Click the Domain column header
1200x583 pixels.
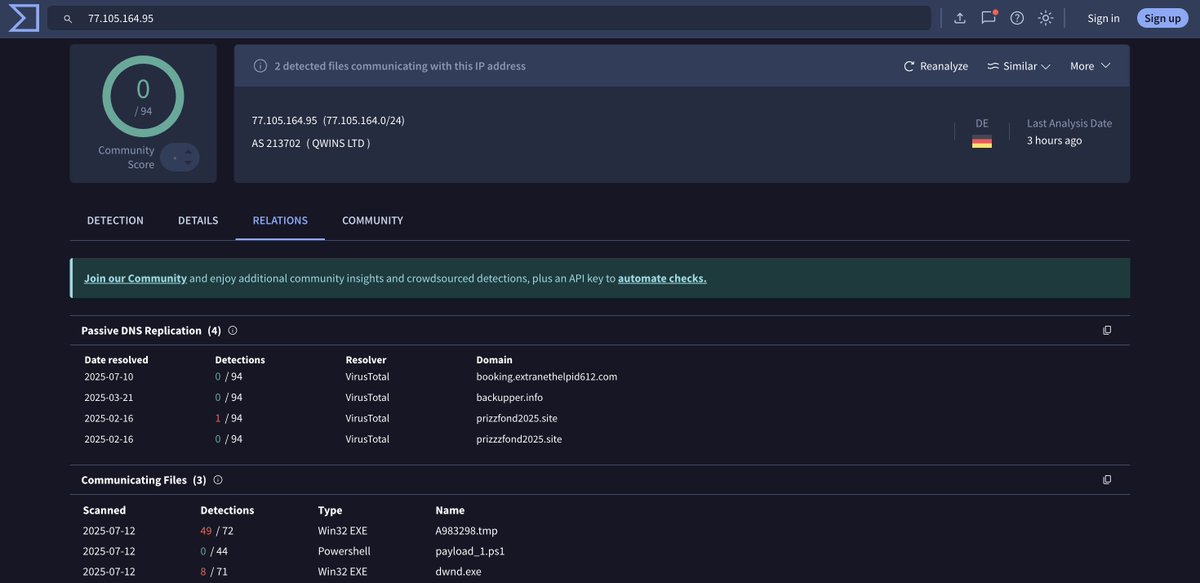pyautogui.click(x=494, y=360)
